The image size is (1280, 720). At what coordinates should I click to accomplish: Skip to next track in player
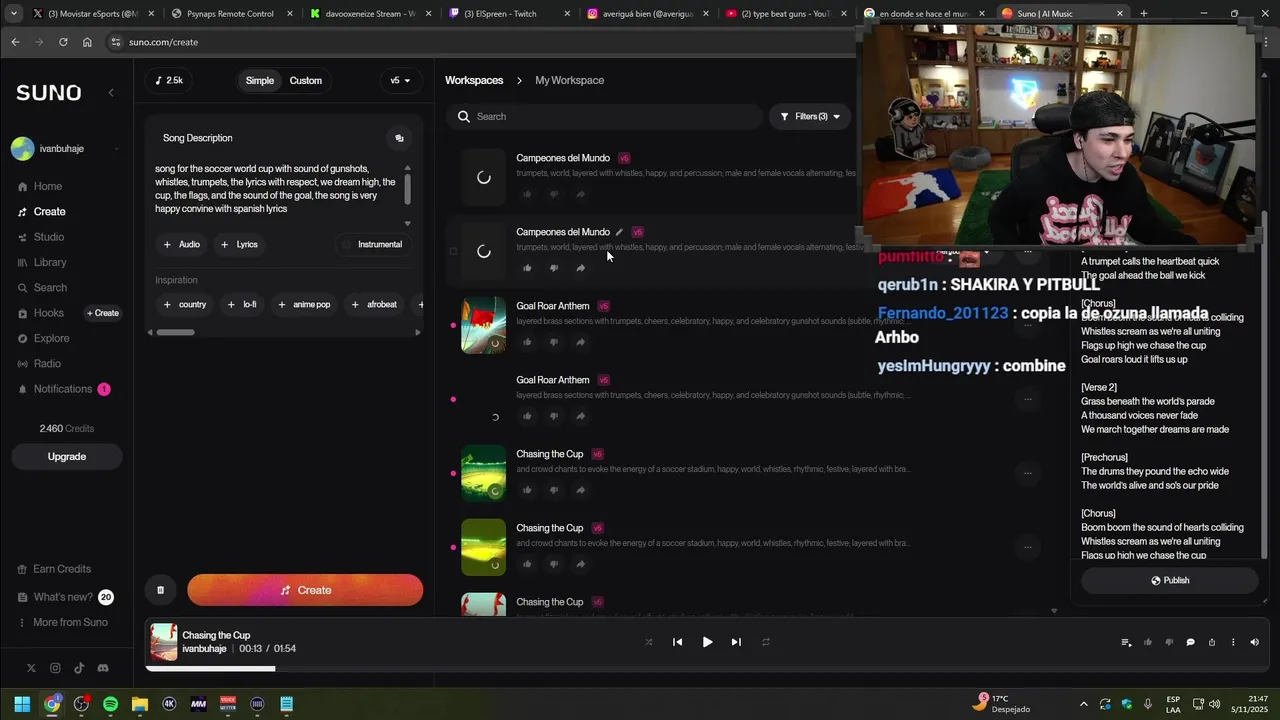pos(736,642)
